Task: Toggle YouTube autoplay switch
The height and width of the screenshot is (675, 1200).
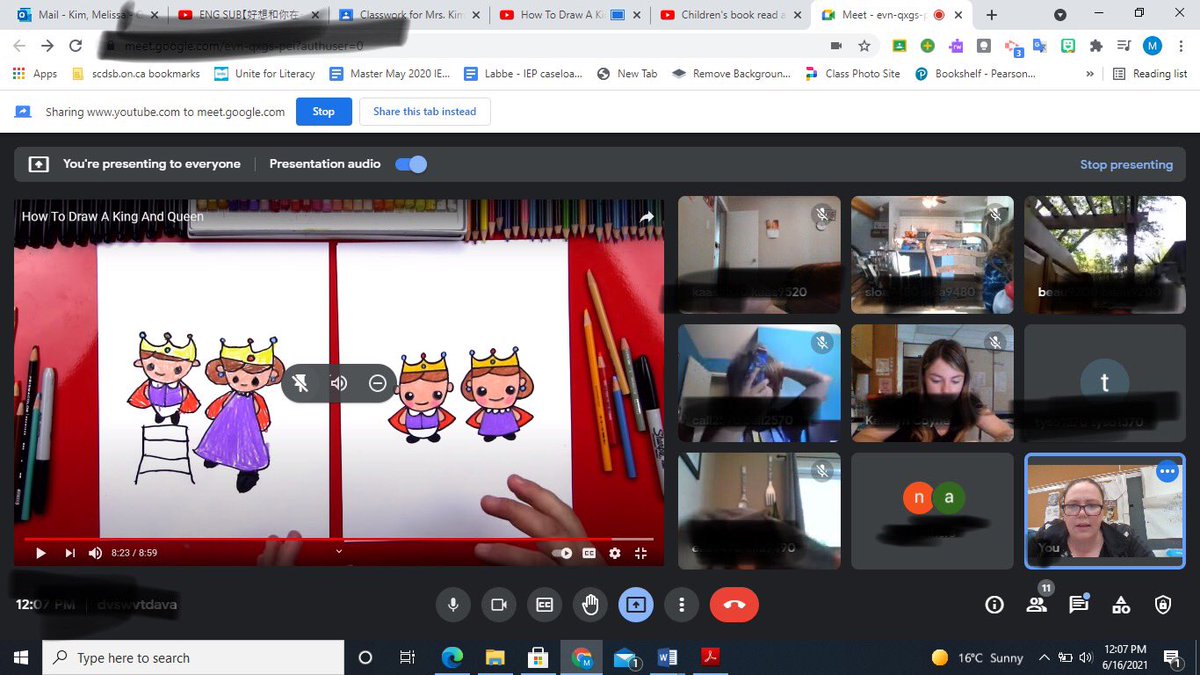Action: click(563, 552)
